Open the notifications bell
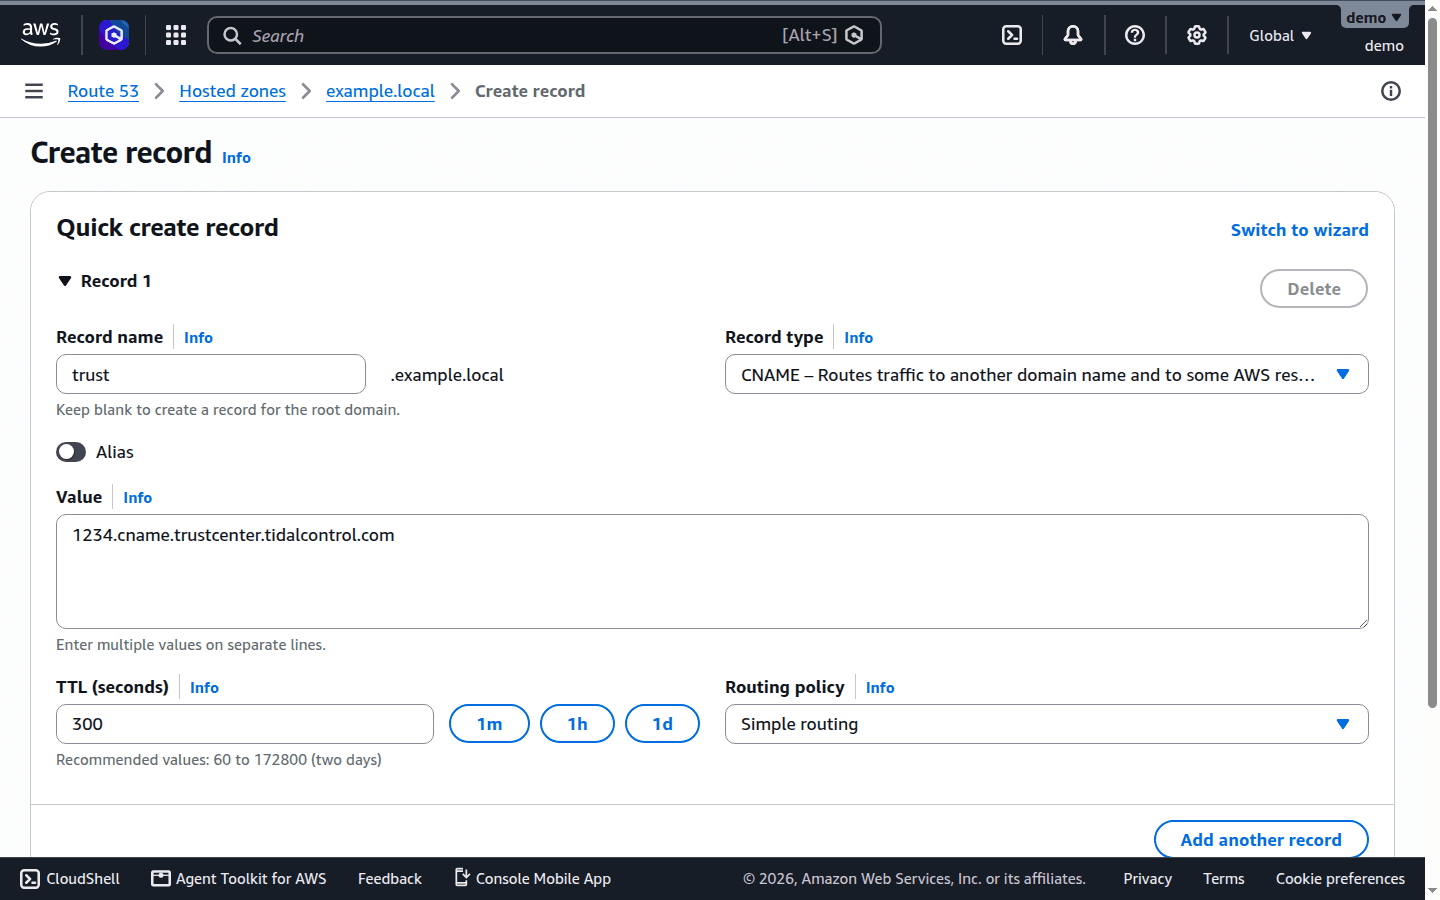 pos(1073,36)
